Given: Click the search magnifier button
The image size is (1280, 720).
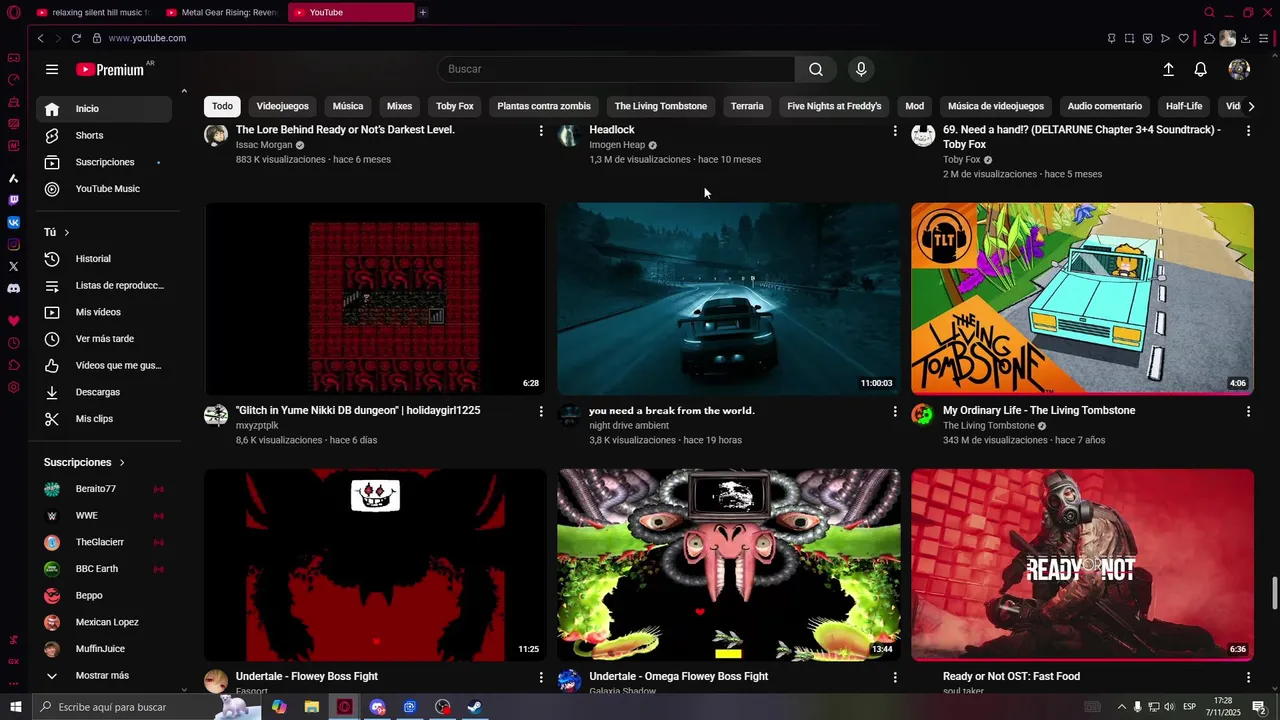Looking at the screenshot, I should tap(816, 69).
